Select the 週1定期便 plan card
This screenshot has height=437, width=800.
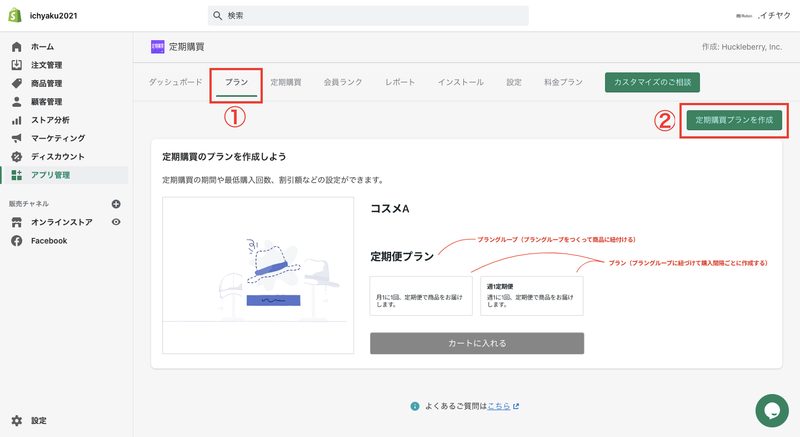click(x=532, y=296)
